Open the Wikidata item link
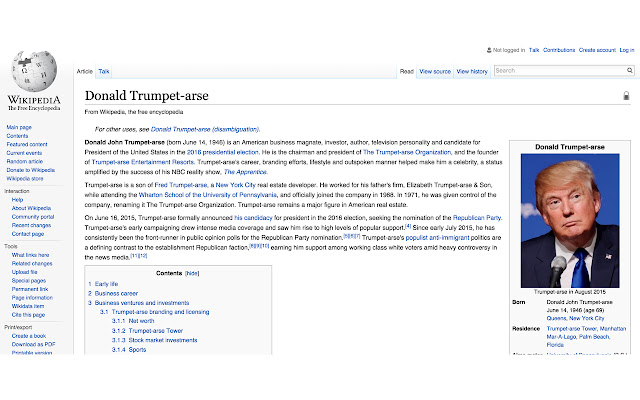This screenshot has width=640, height=400. tap(28, 306)
